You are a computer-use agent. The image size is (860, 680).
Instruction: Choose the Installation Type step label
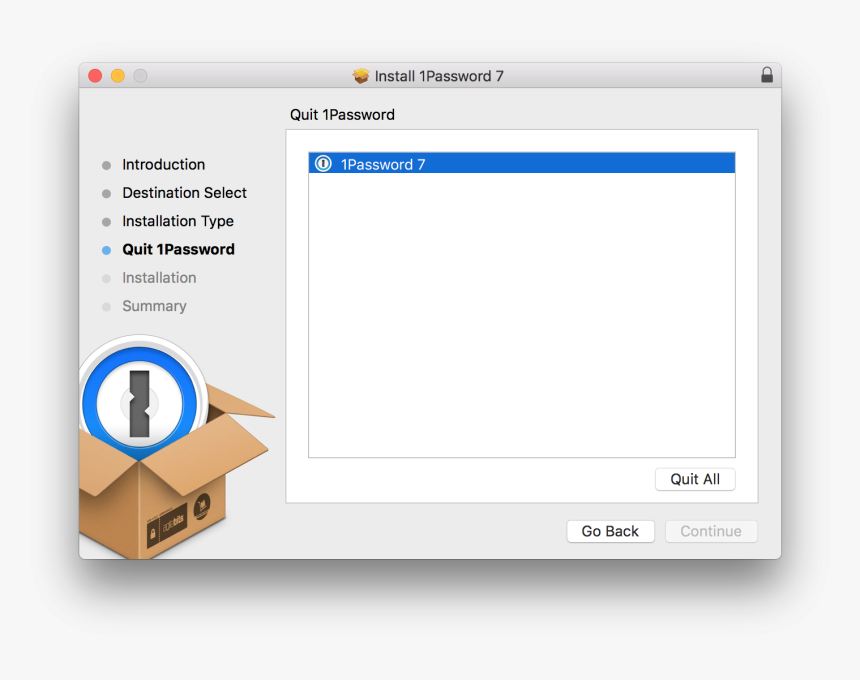pyautogui.click(x=178, y=221)
